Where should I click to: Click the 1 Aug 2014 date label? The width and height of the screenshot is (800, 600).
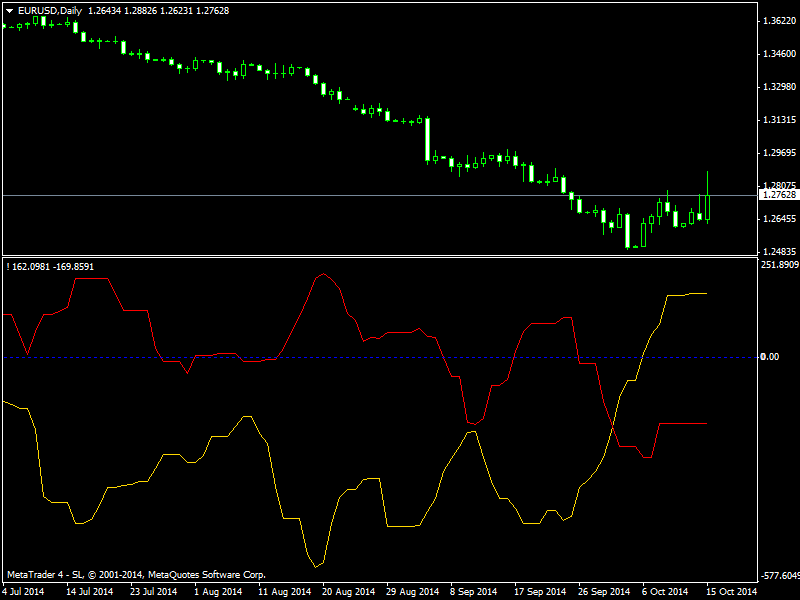coord(218,592)
